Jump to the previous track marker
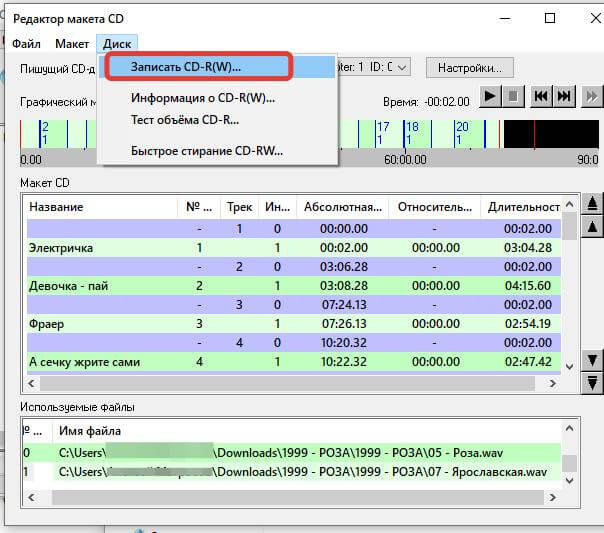Image resolution: width=604 pixels, height=533 pixels. click(541, 96)
